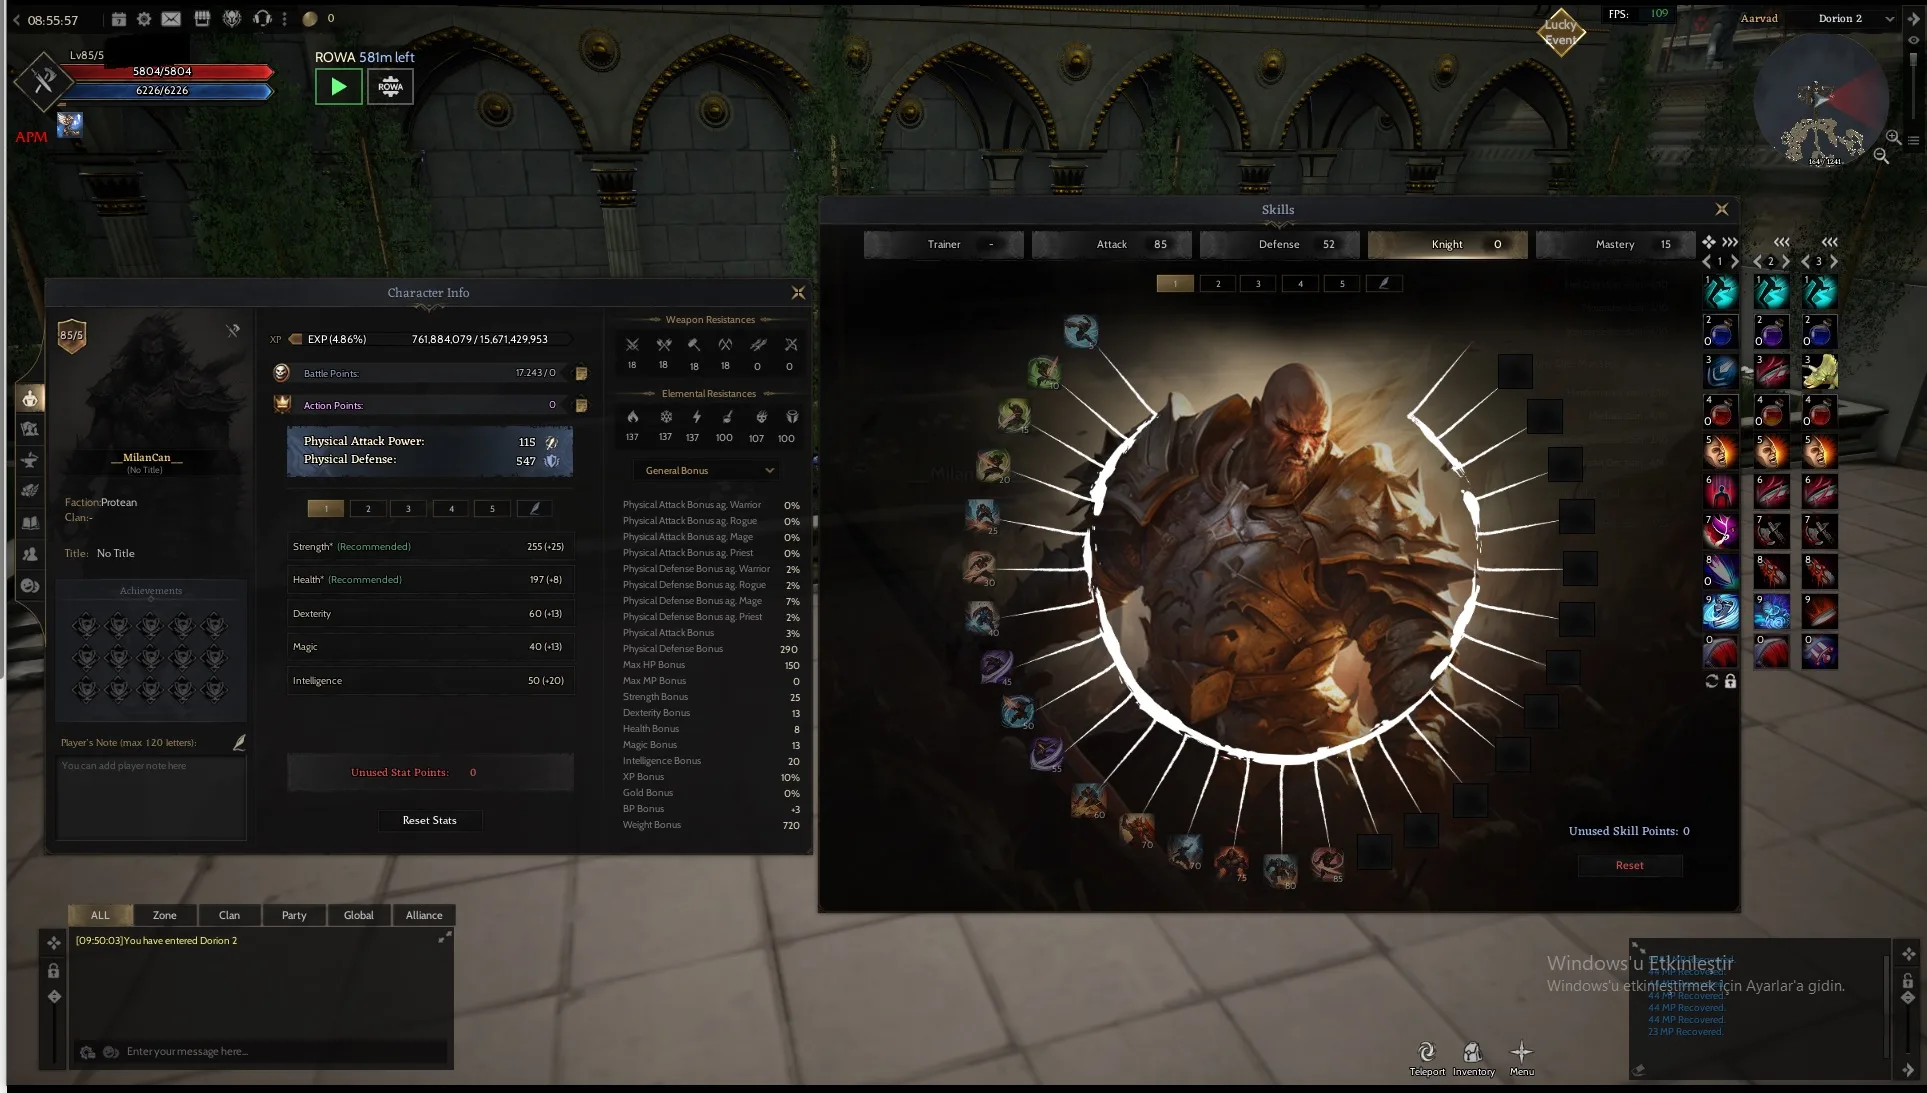Toggle the chat window lock

(54, 971)
